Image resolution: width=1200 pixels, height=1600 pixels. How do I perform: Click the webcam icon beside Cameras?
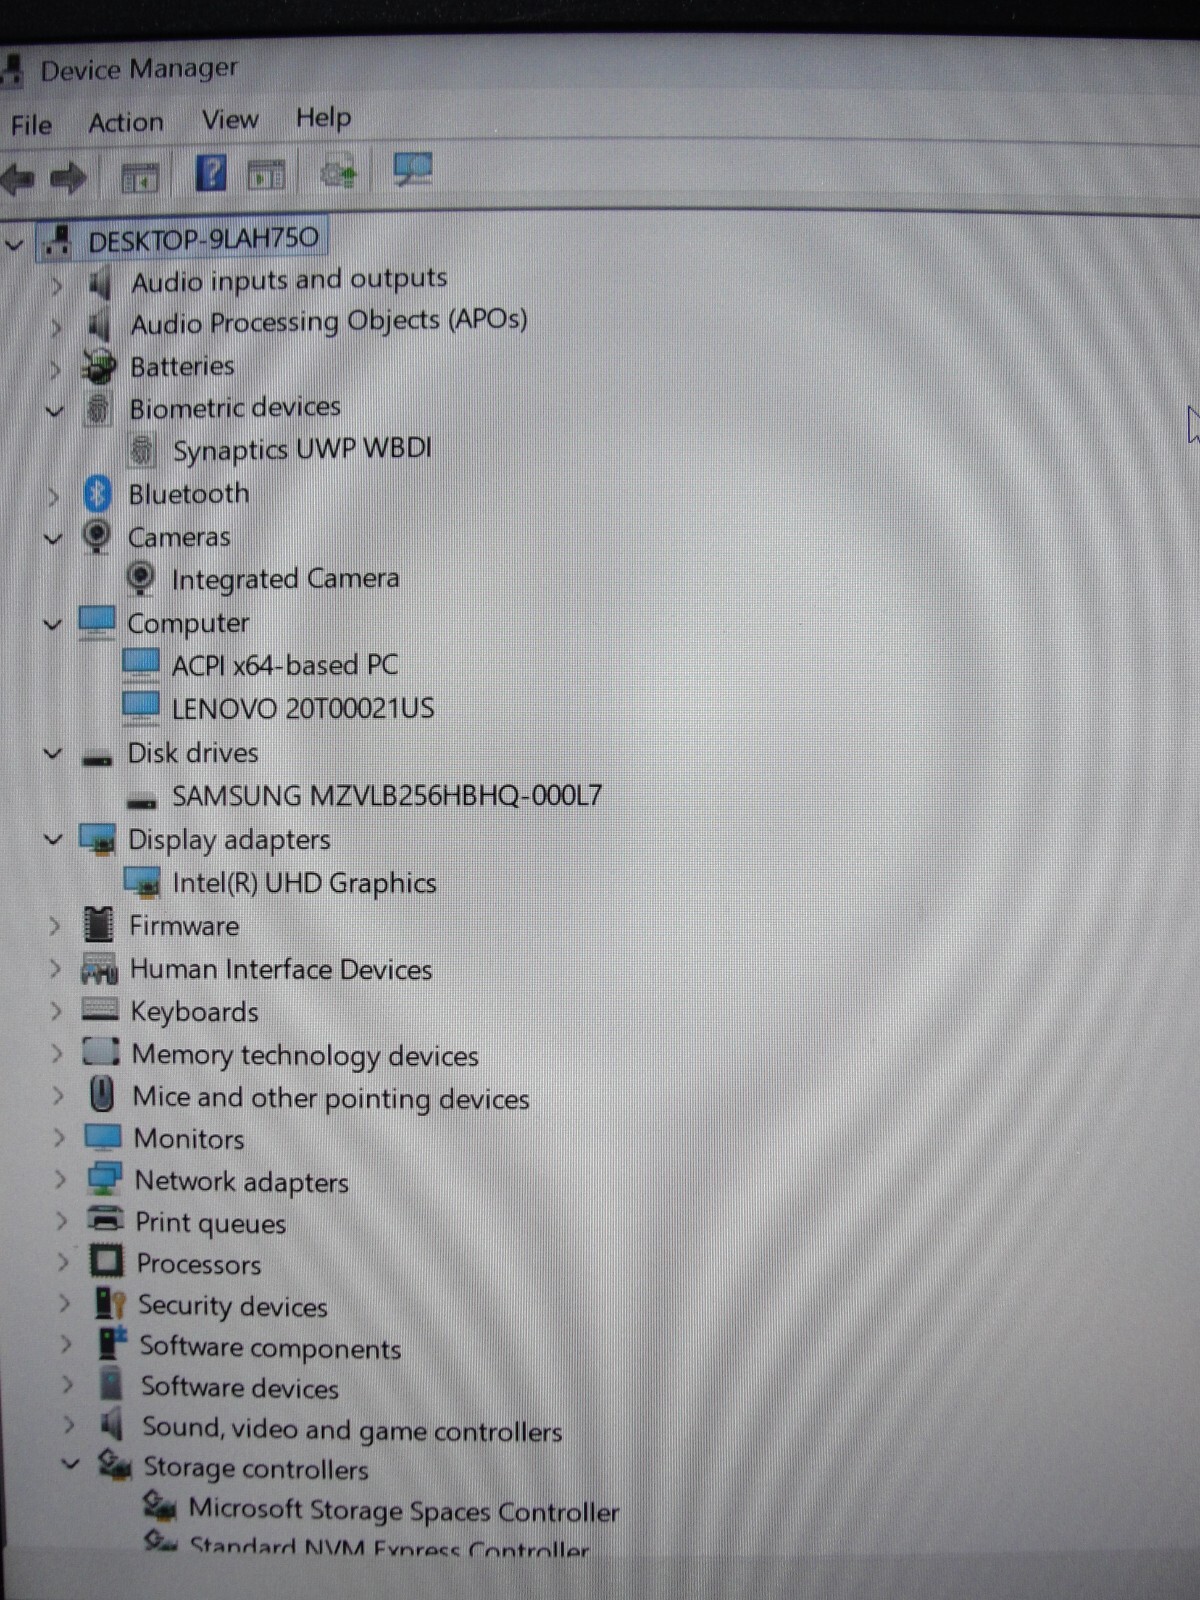pos(96,536)
